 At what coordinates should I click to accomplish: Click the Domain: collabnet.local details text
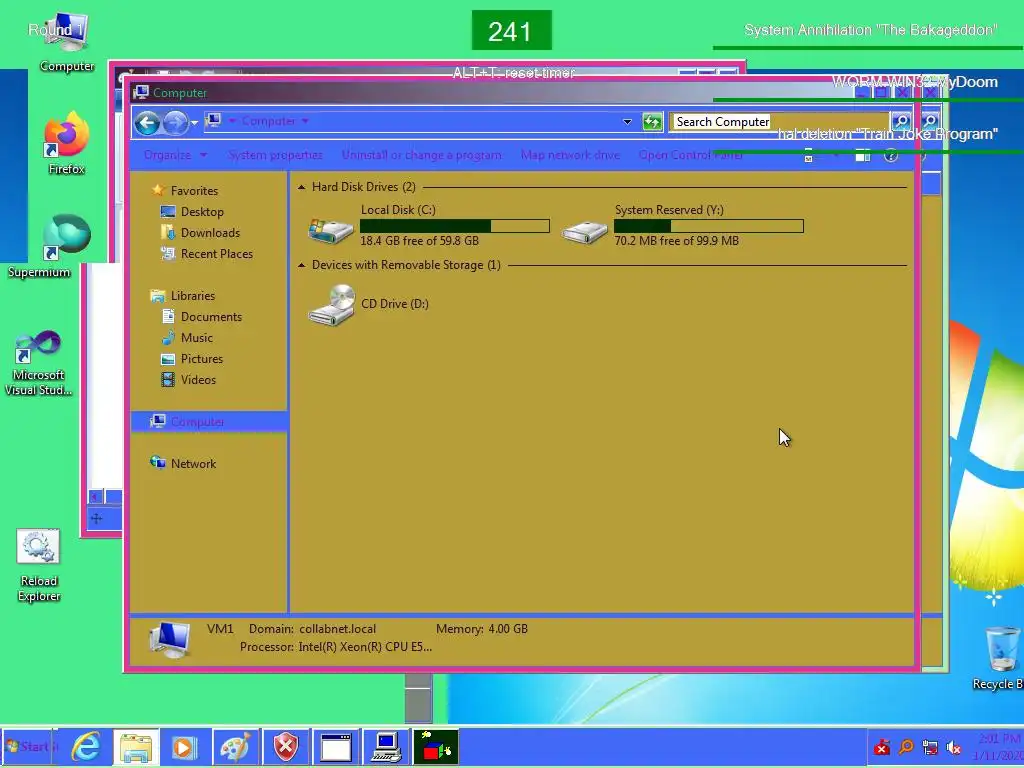pyautogui.click(x=312, y=629)
